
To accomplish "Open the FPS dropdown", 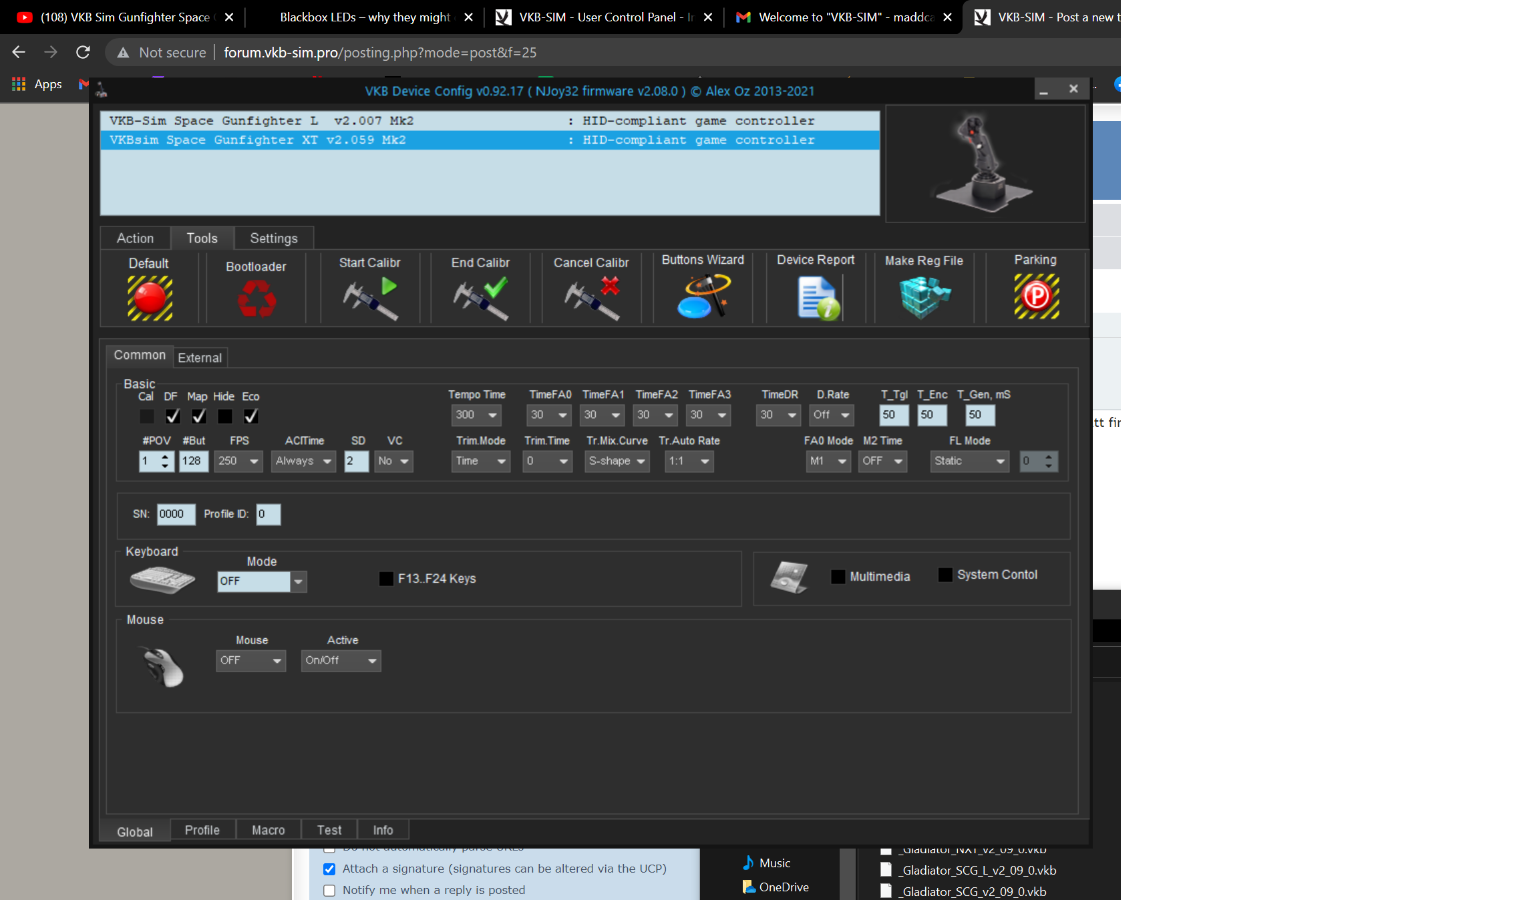I will [x=239, y=461].
